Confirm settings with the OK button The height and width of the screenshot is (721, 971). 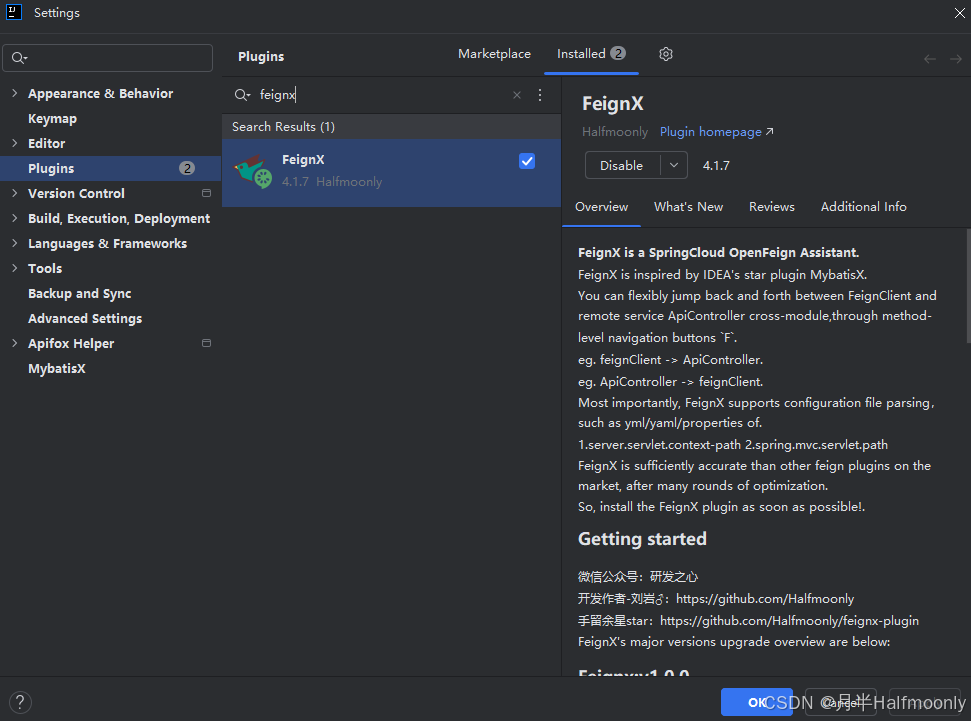(x=757, y=702)
